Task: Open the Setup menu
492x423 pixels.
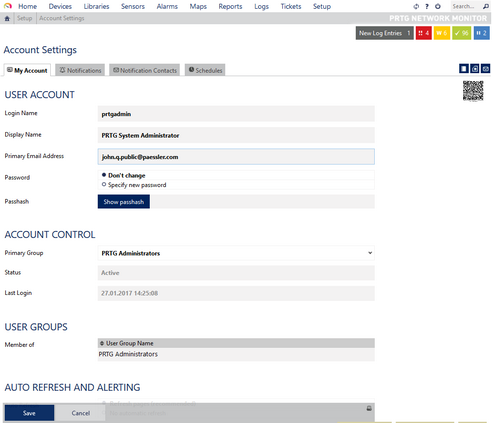Action: [322, 6]
